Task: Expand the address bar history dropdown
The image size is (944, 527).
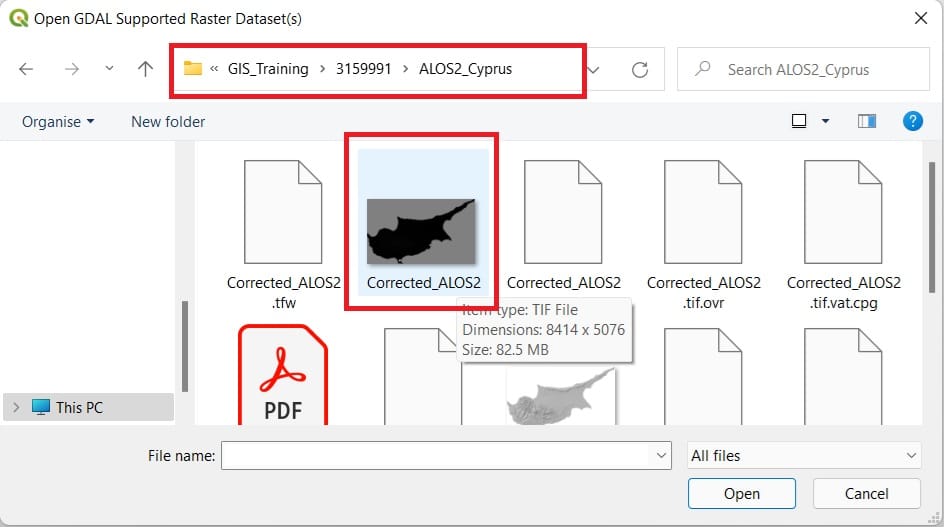Action: [x=594, y=70]
